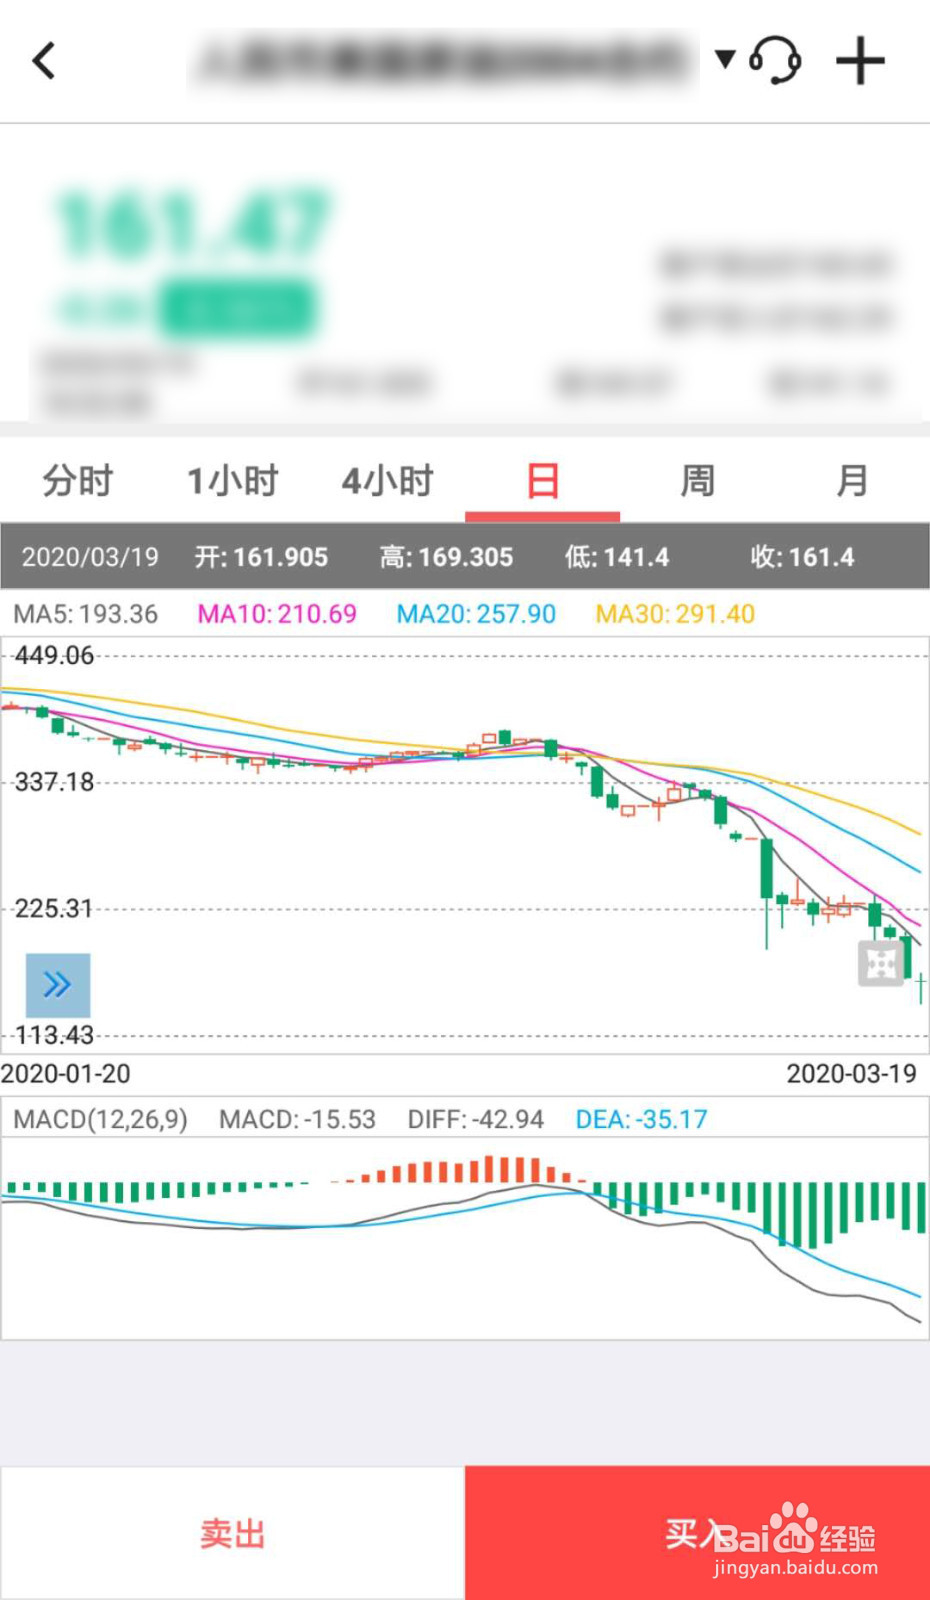The image size is (930, 1600).
Task: Select the 日 daily chart tab
Action: click(542, 481)
